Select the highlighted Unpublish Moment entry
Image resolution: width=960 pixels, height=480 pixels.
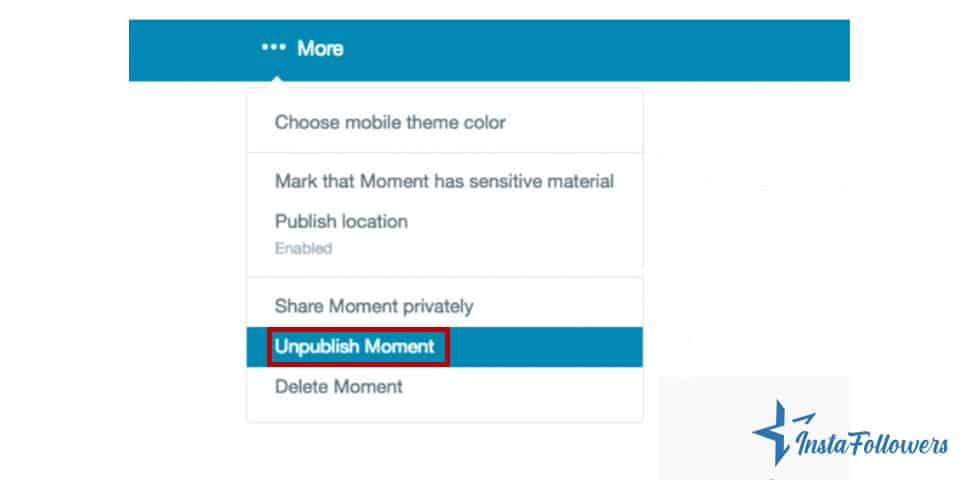click(355, 347)
